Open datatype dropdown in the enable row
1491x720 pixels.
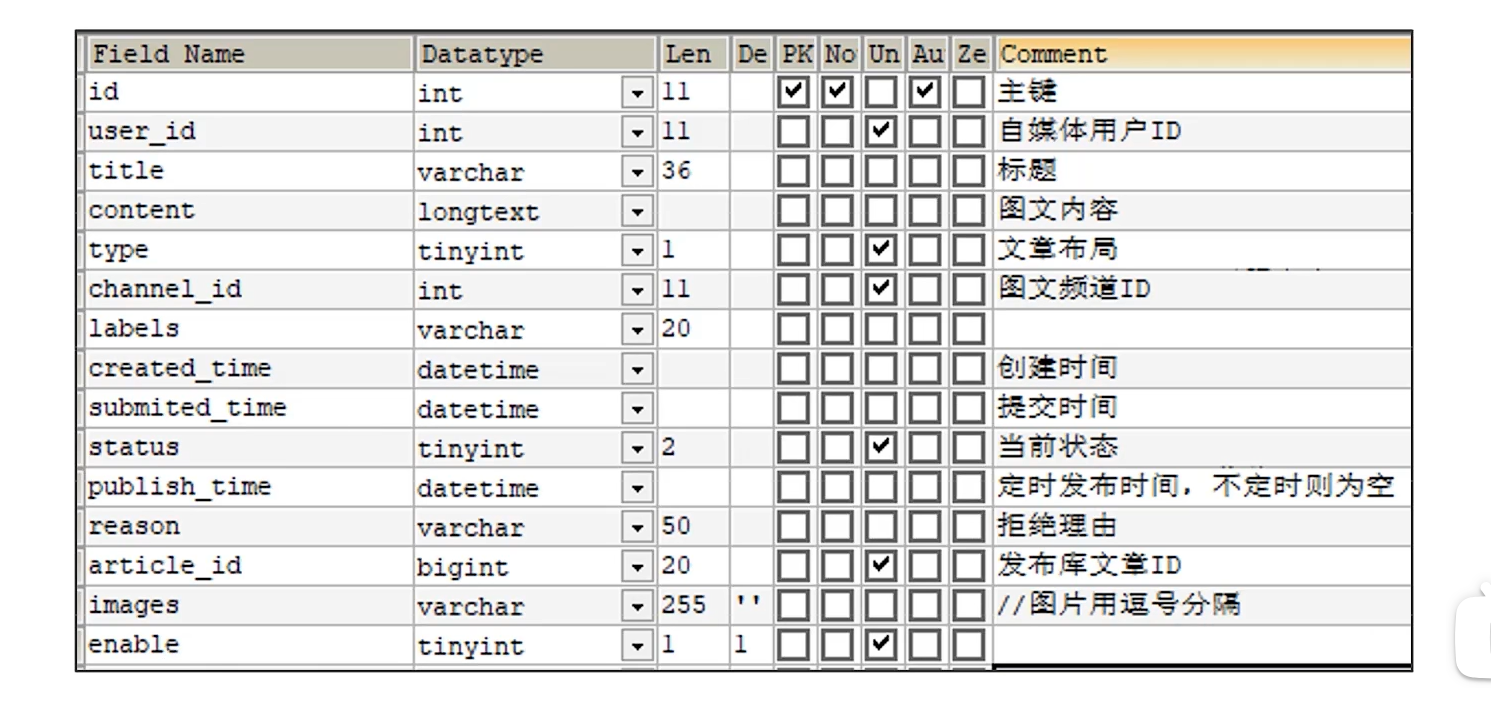click(637, 646)
